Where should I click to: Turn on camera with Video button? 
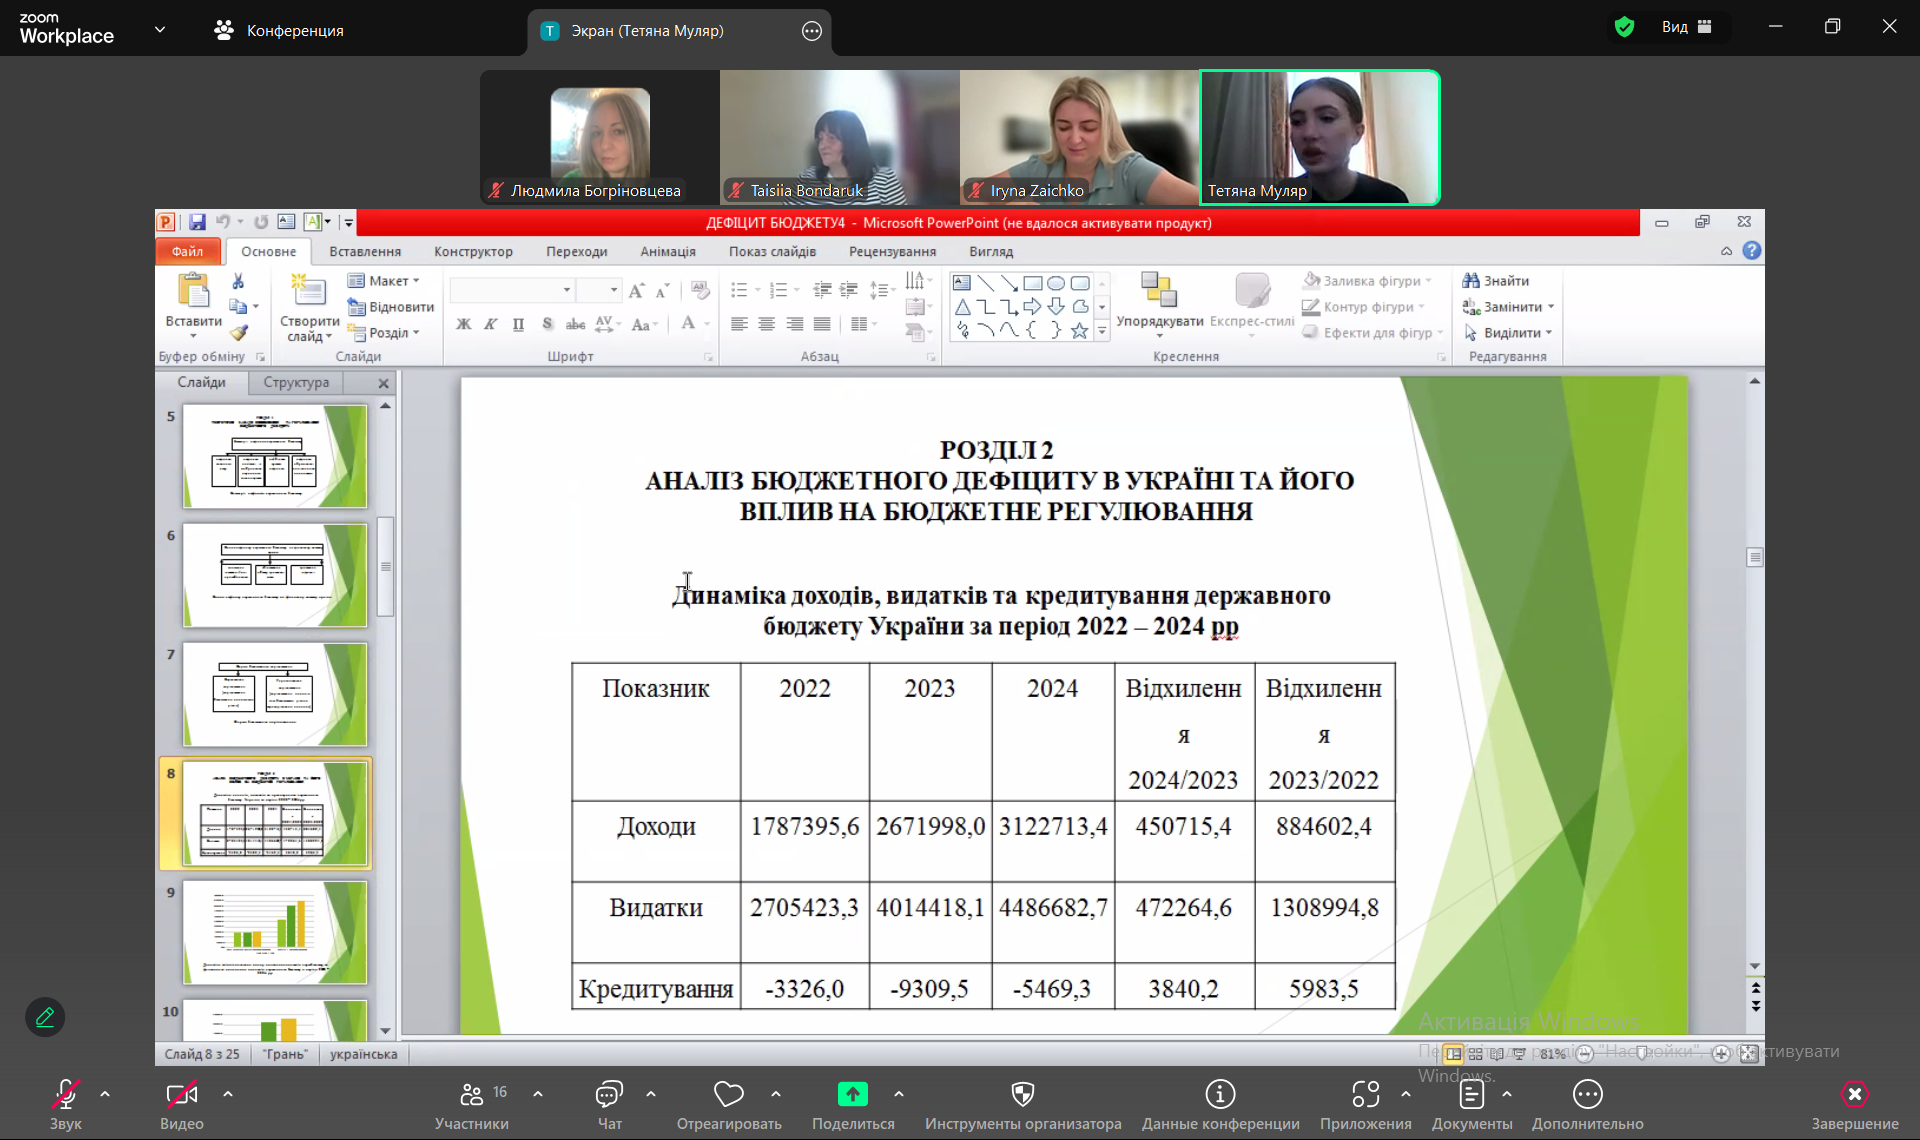(181, 1095)
